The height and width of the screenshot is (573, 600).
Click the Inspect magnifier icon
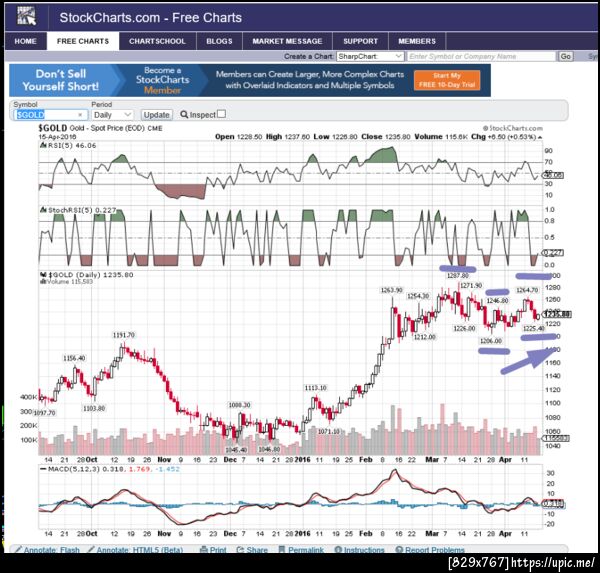pyautogui.click(x=184, y=114)
